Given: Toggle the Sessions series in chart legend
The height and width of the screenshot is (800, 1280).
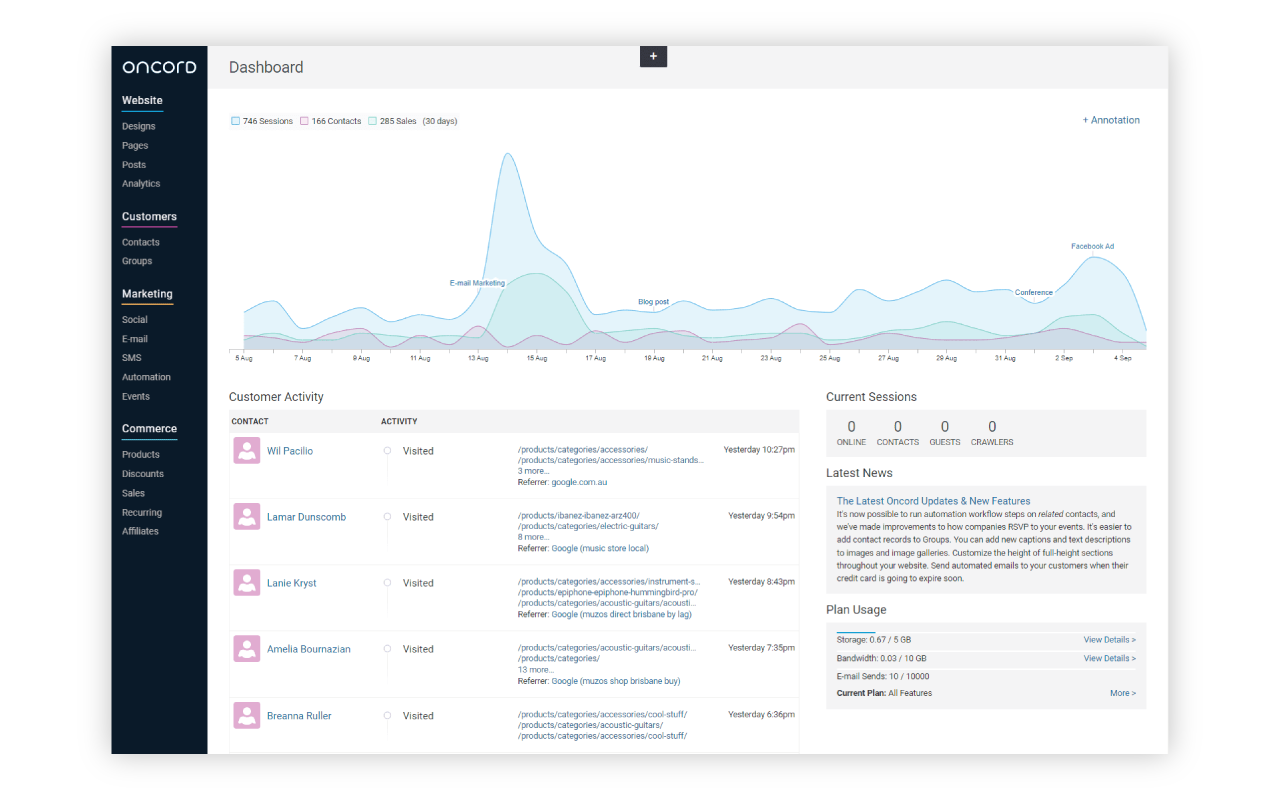Looking at the screenshot, I should pyautogui.click(x=262, y=121).
